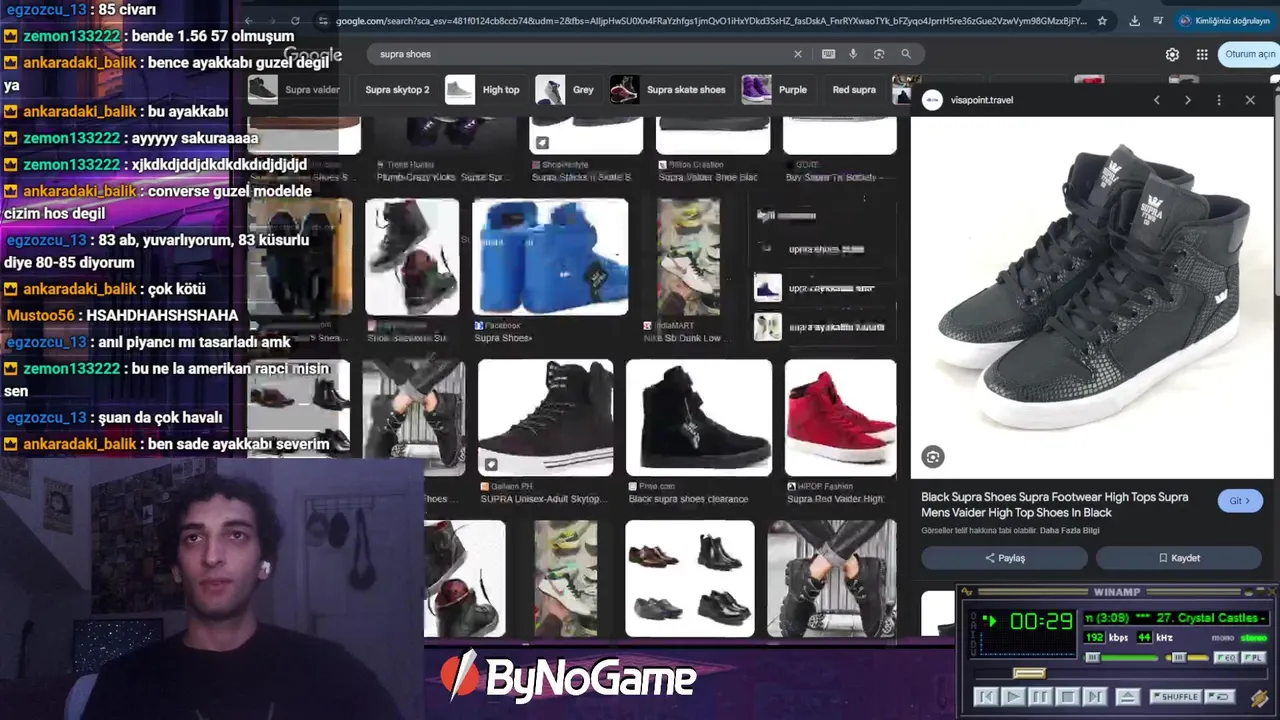Start voice search with microphone icon

pyautogui.click(x=853, y=54)
